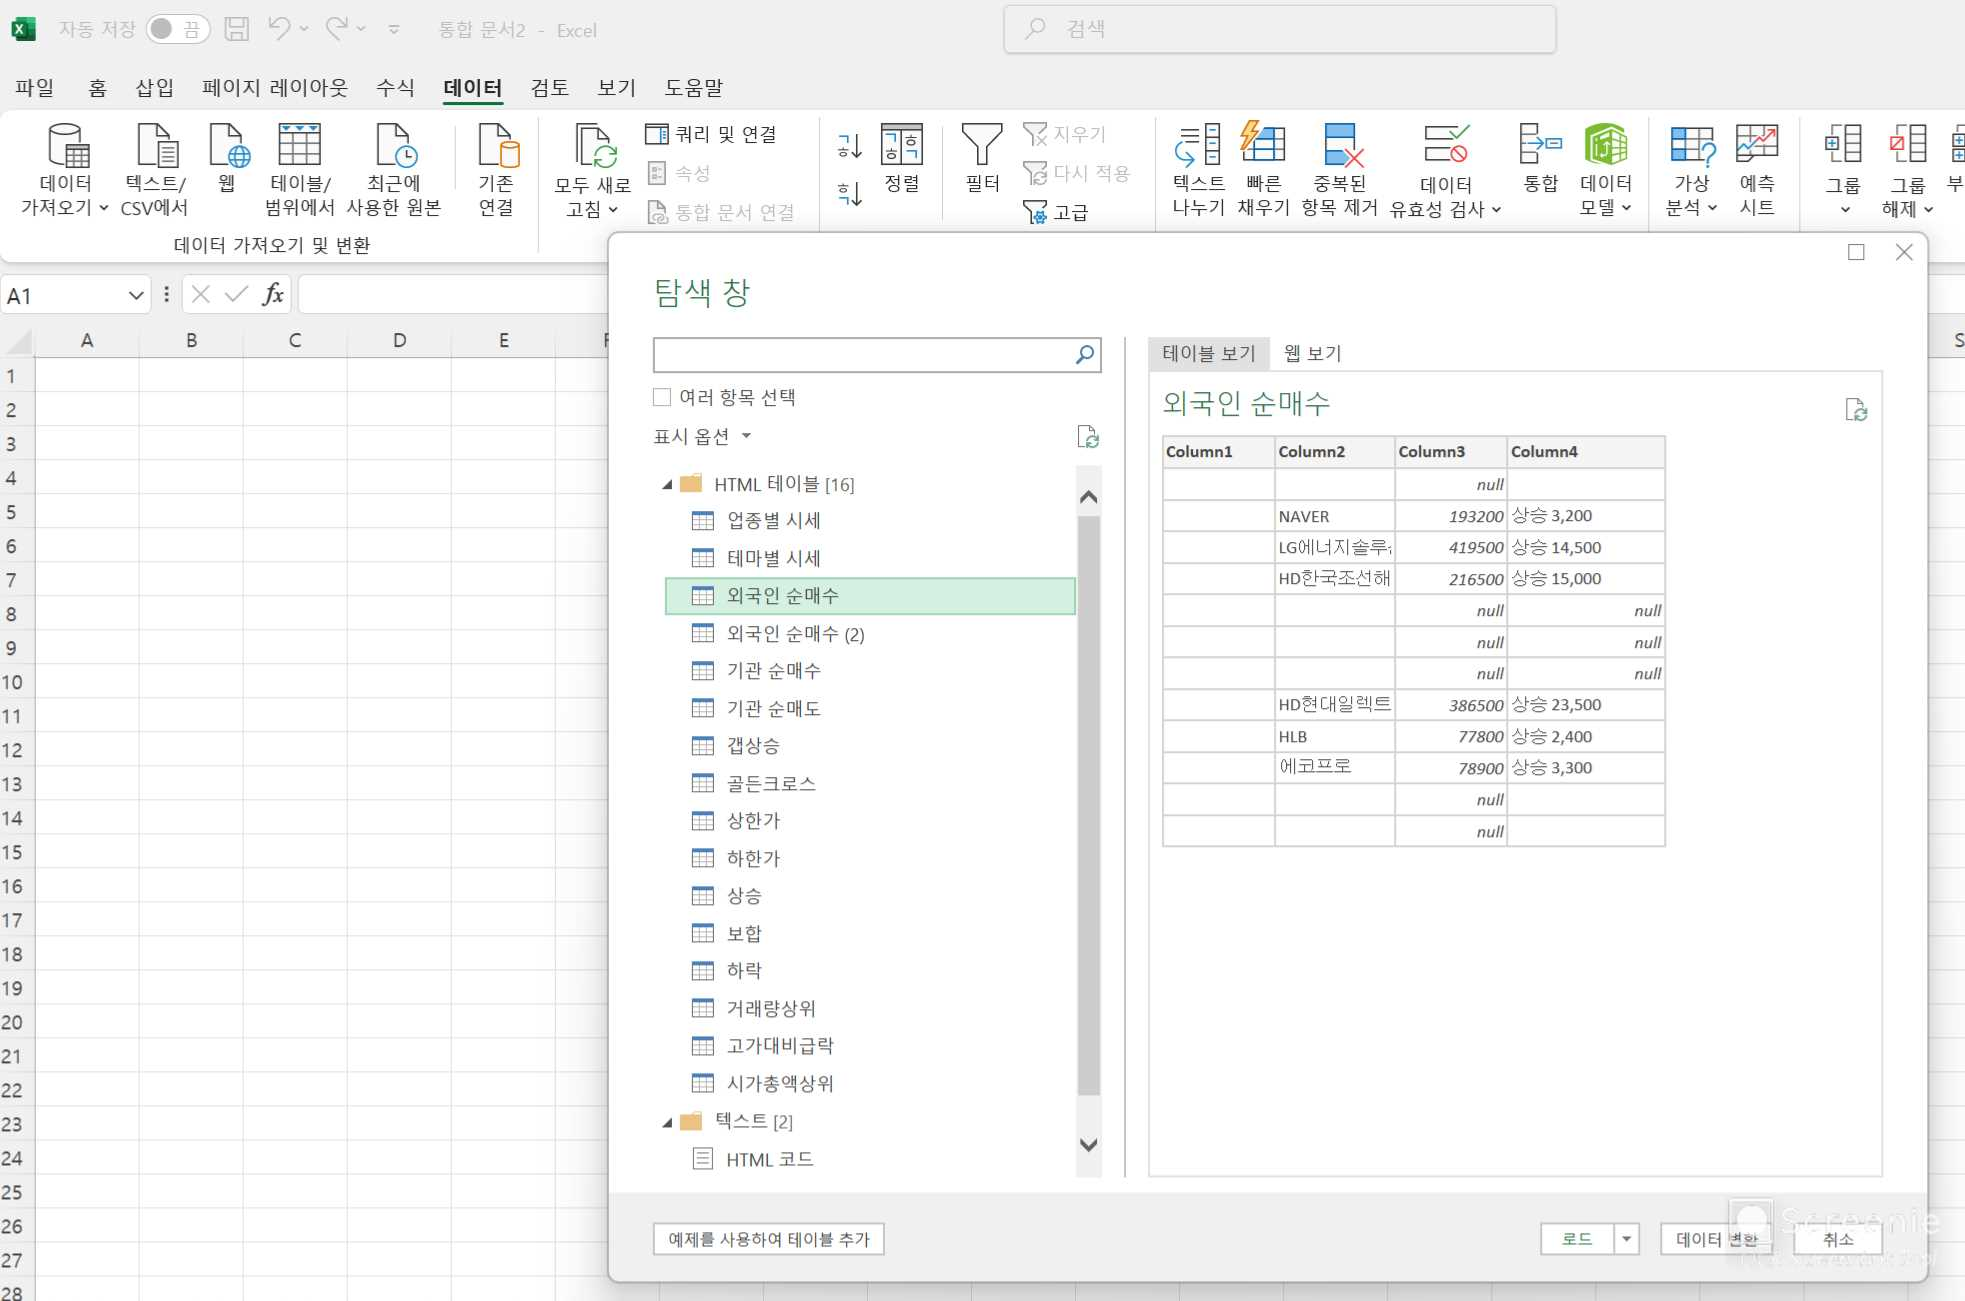
Task: Collapse the HTML 테이블 [16] folder
Action: click(x=667, y=485)
